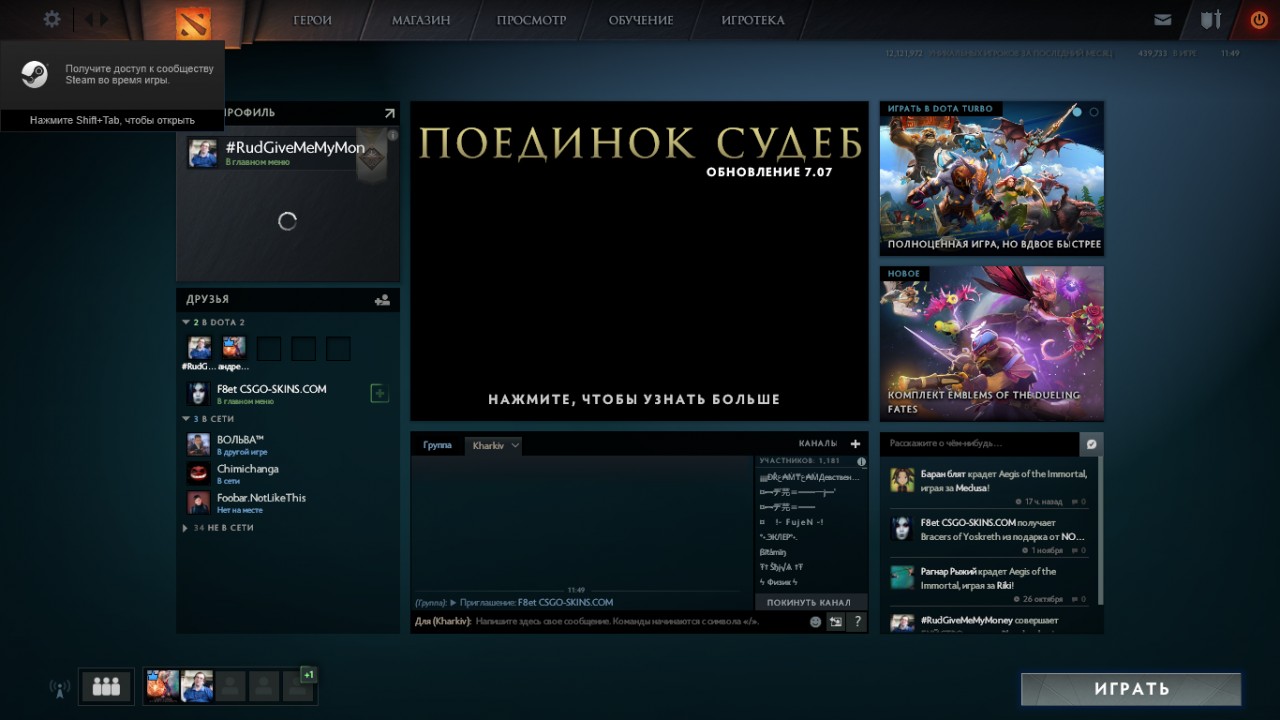Click the андре... avatar in the Dota 2 friends row
This screenshot has height=720, width=1280.
[234, 348]
